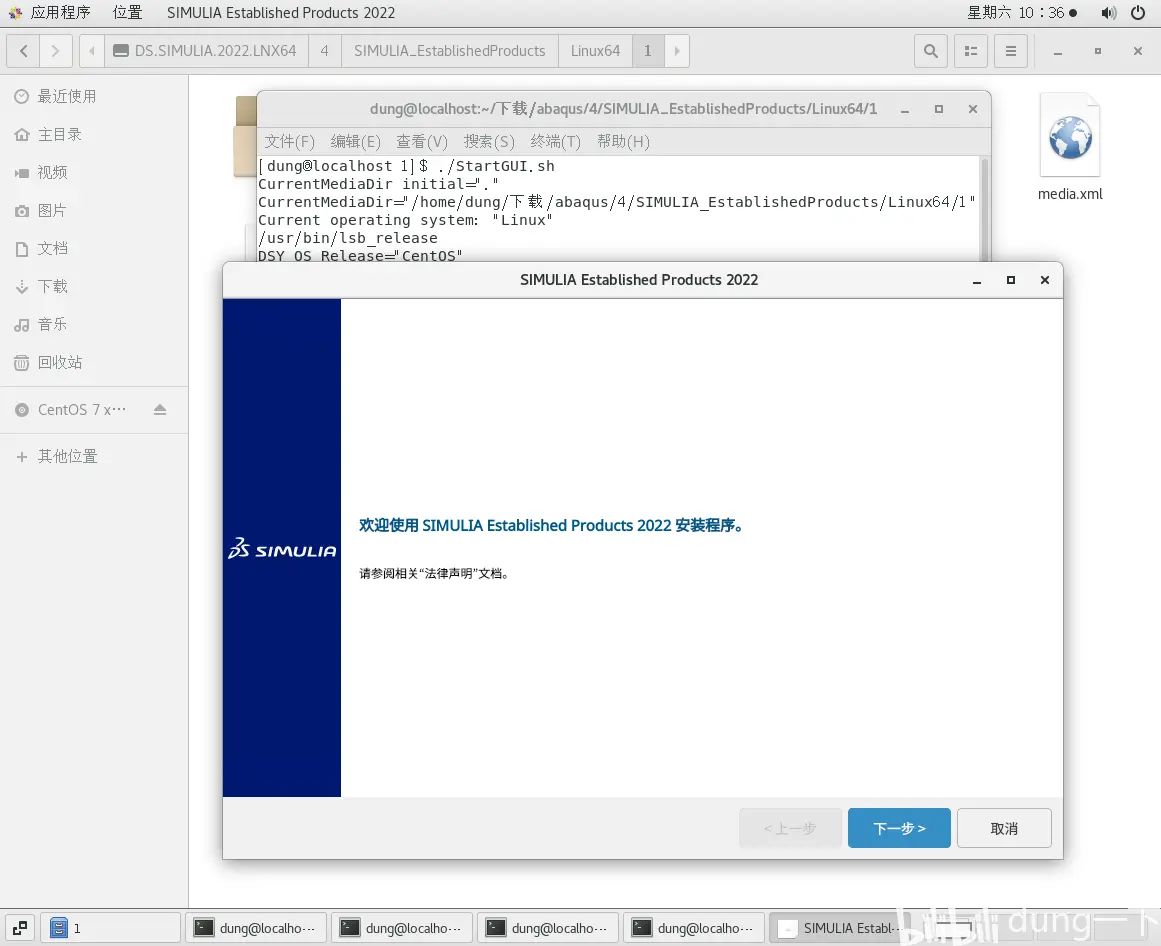
Task: Minimize the file manager window
Action: pos(1058,51)
